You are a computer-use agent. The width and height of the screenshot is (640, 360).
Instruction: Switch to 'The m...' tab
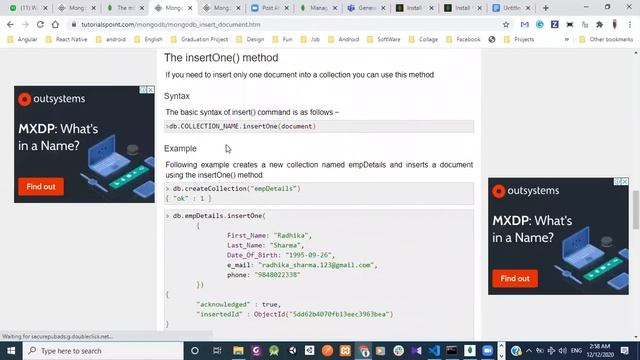(x=124, y=8)
